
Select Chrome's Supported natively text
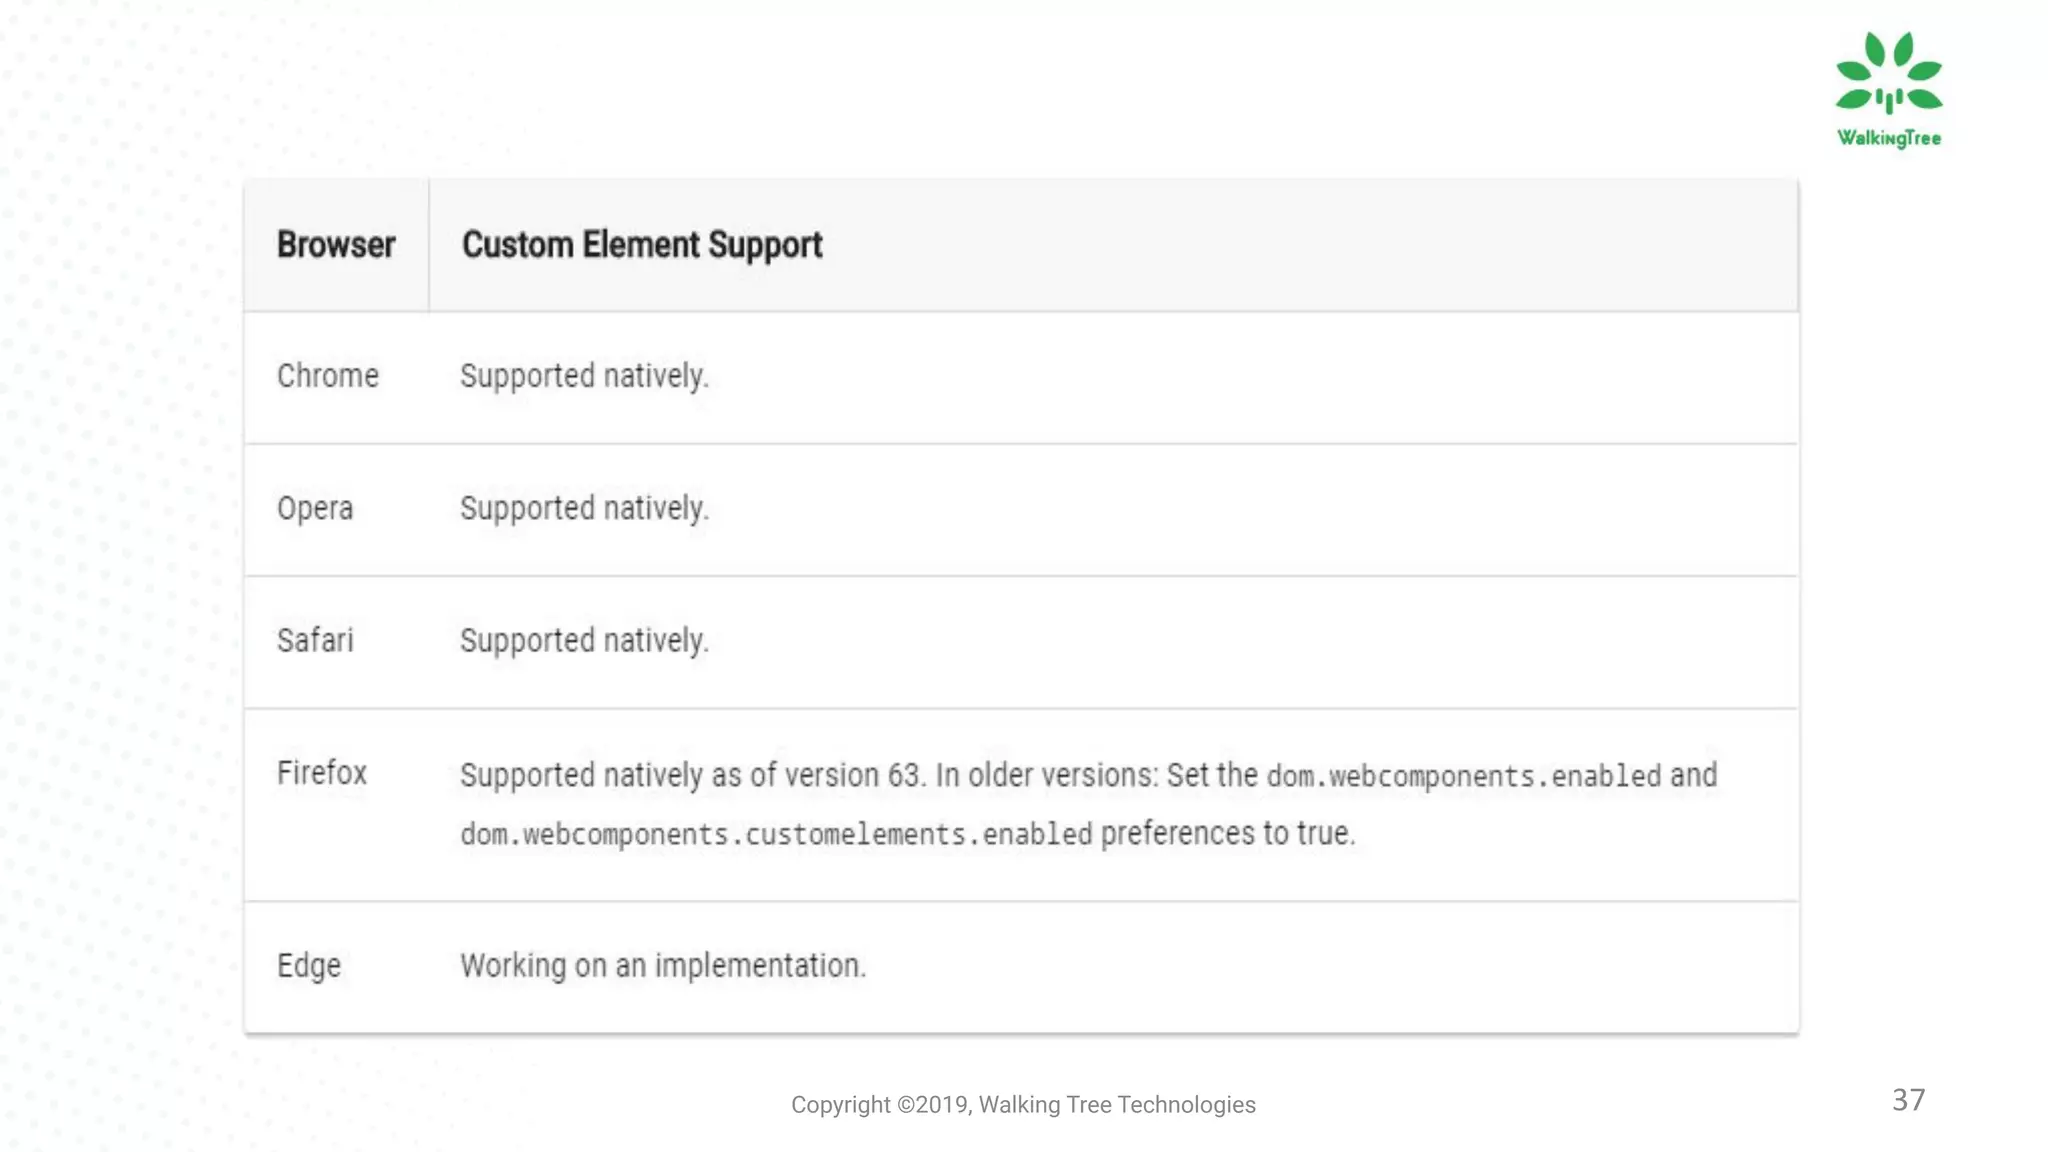pos(584,377)
